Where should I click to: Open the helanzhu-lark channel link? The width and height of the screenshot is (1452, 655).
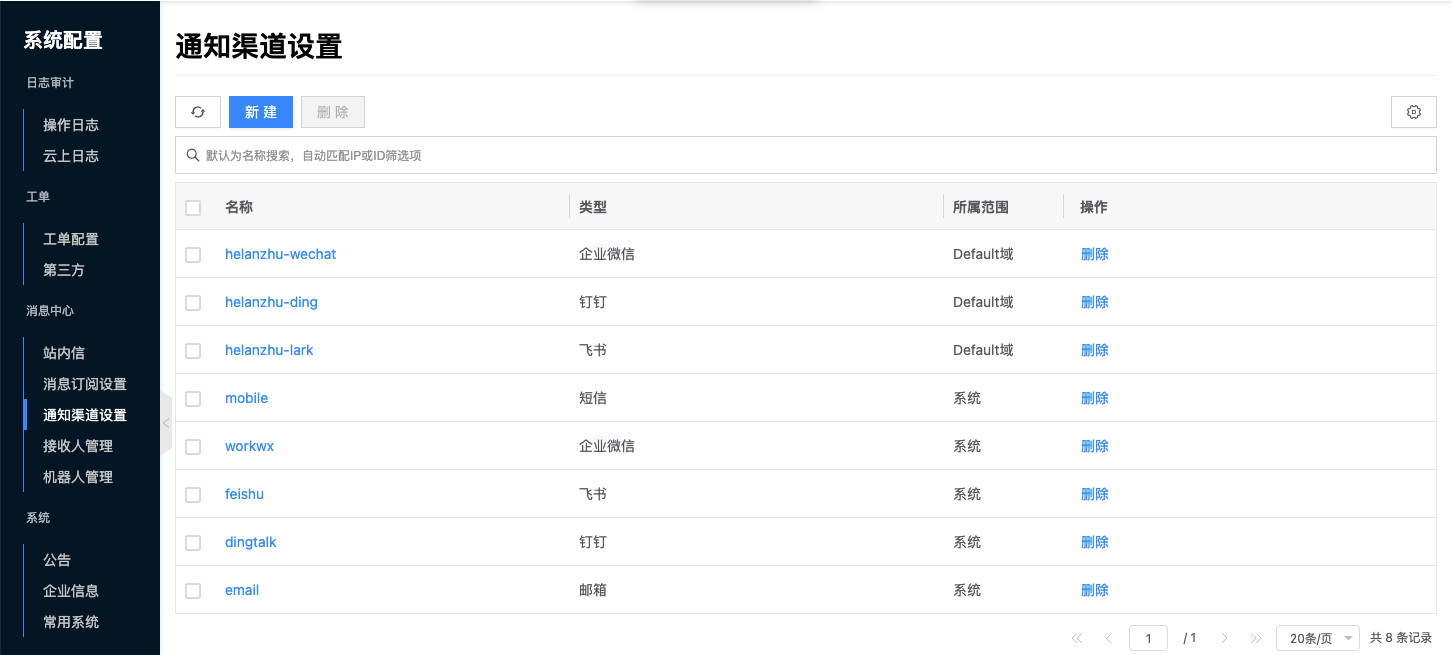(x=269, y=350)
